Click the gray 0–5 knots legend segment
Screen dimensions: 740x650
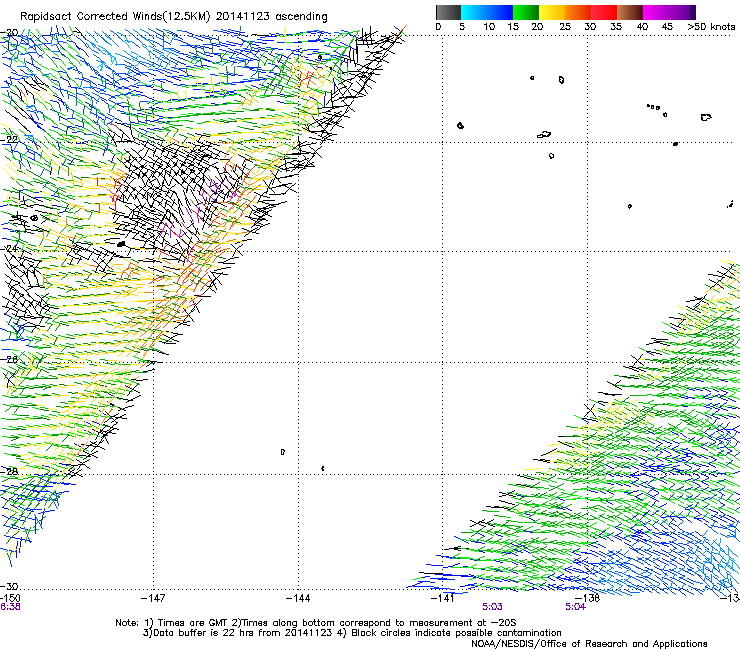tap(448, 12)
